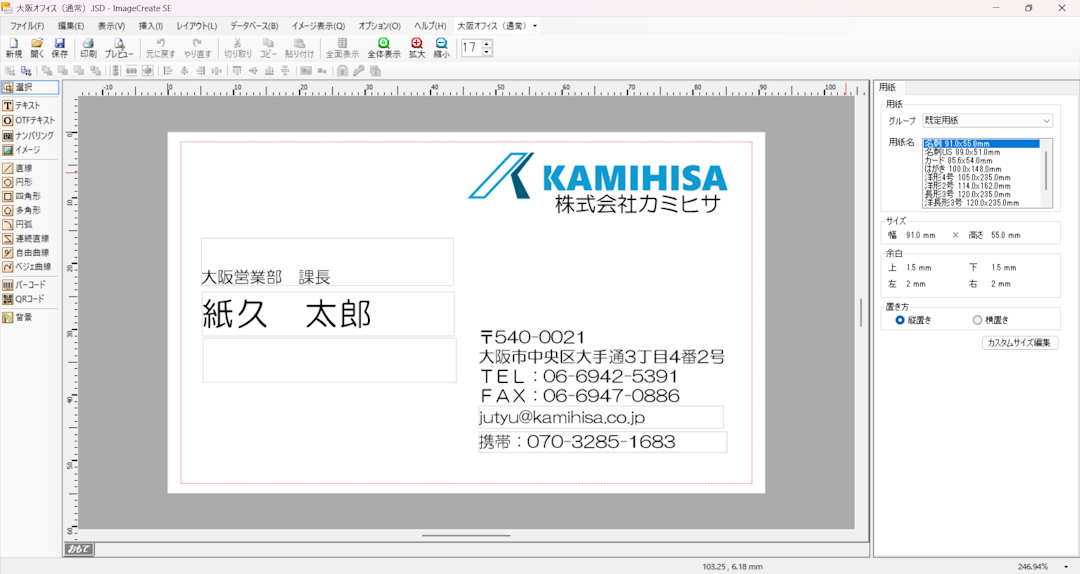Click the やり直す (Redo) icon

197,48
